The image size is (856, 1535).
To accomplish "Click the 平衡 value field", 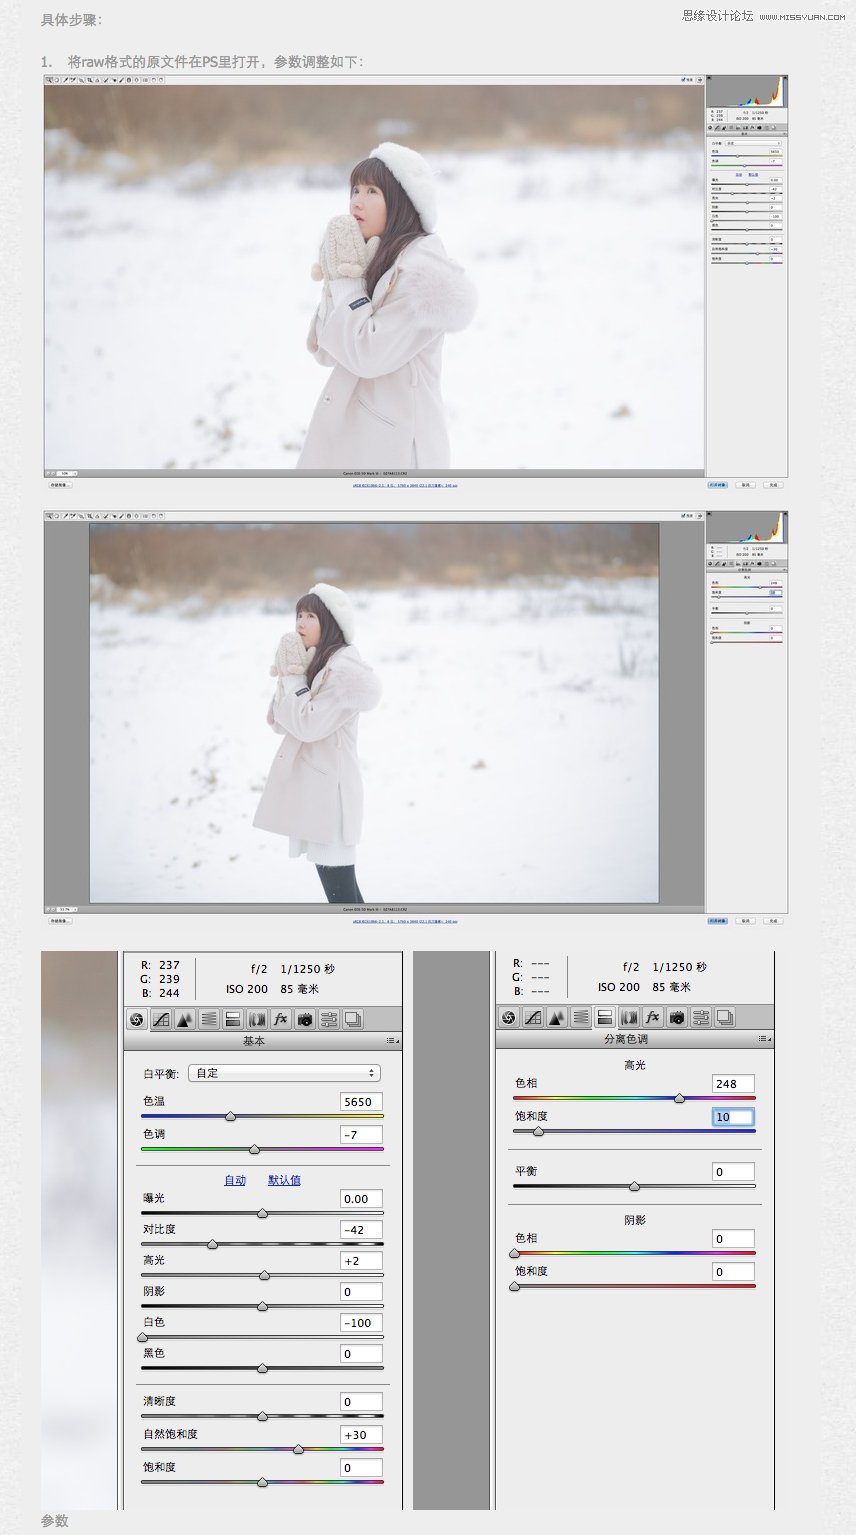I will coord(733,1172).
